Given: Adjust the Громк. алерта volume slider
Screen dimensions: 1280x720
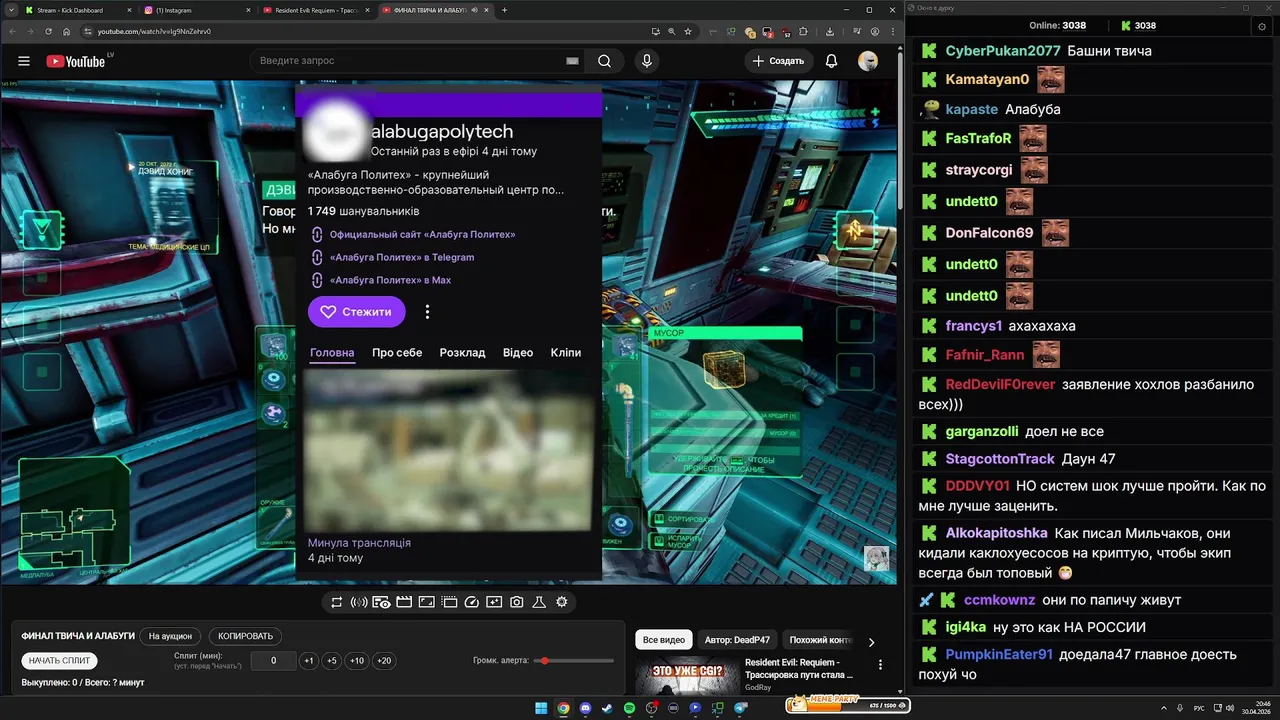Looking at the screenshot, I should point(575,661).
